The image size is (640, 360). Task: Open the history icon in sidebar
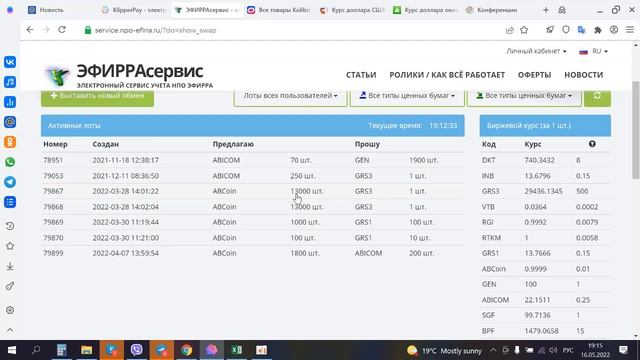(10, 226)
